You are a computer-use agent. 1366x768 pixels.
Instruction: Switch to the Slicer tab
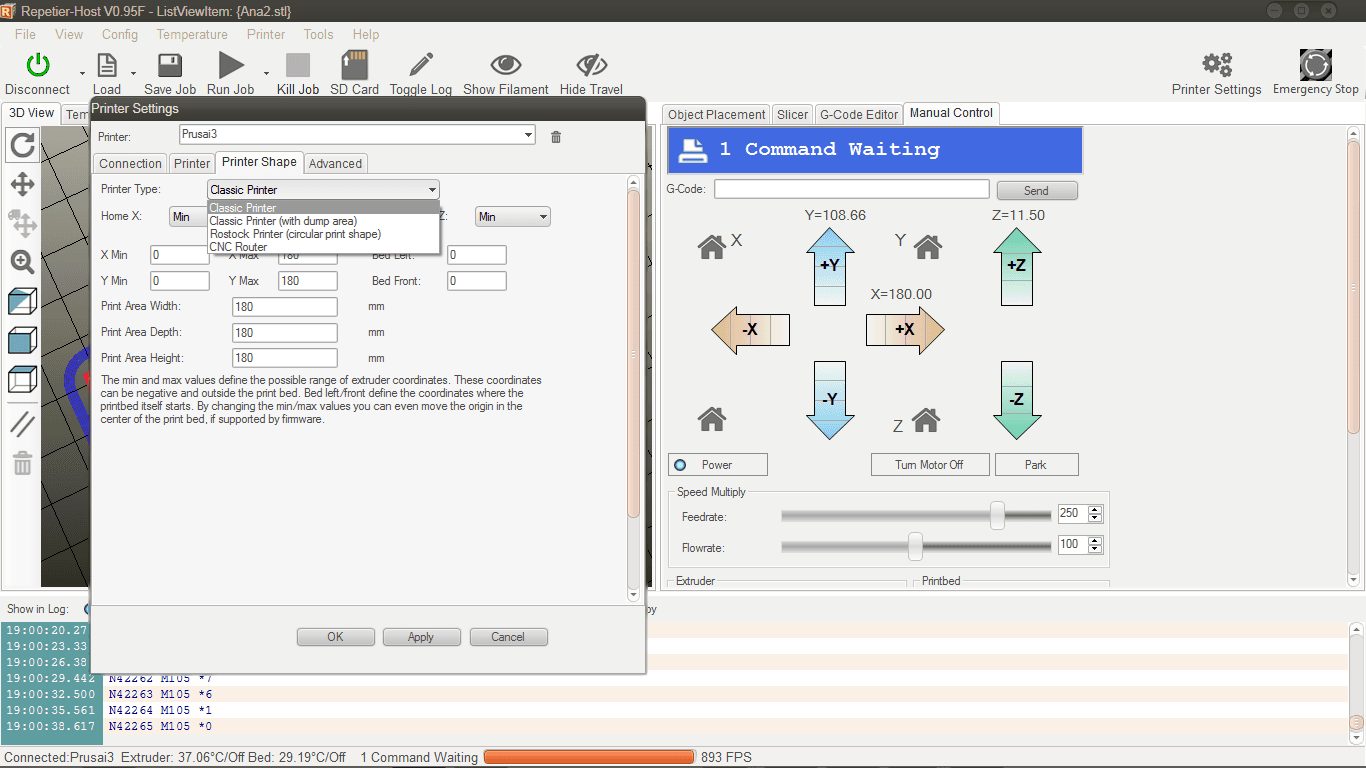coord(792,114)
